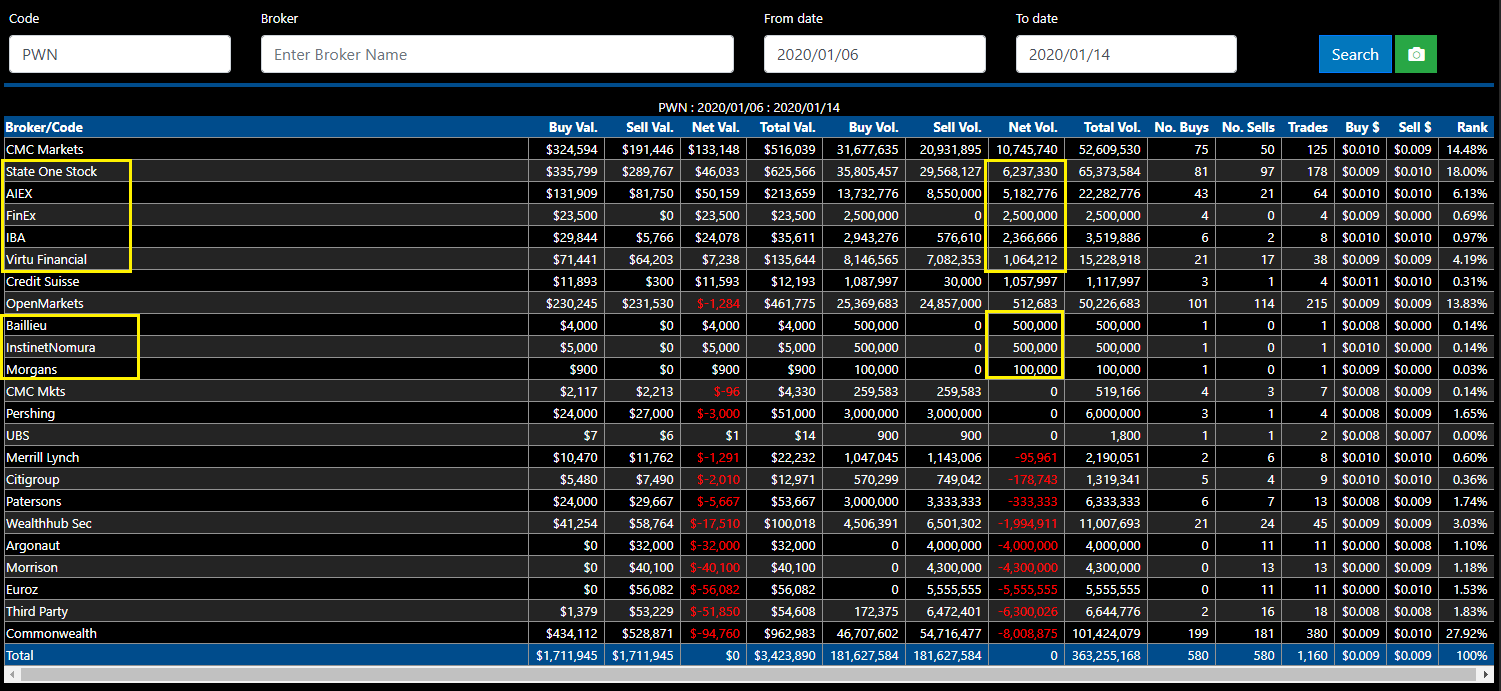Click Commonwealth net volume -8,008,875
The image size is (1501, 691).
tap(1026, 633)
